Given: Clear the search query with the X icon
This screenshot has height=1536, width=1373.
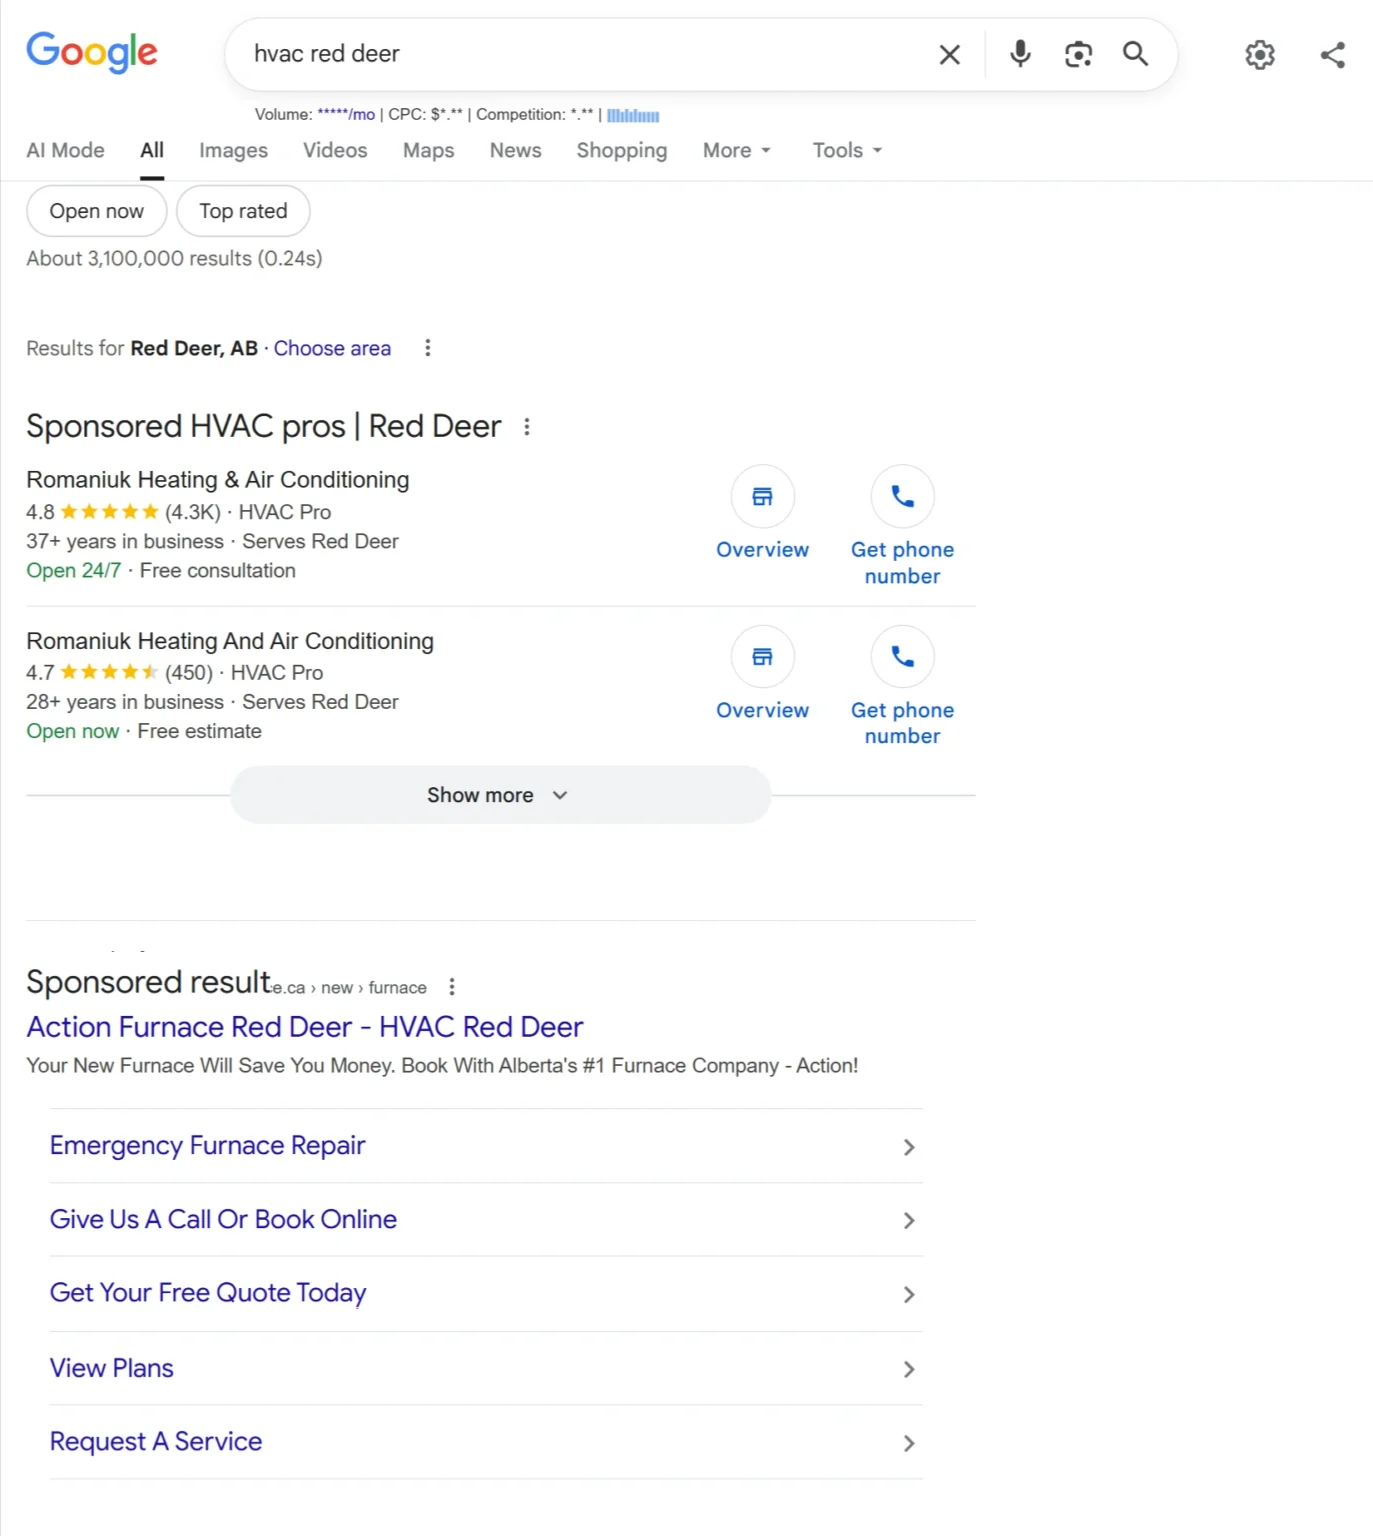Looking at the screenshot, I should point(948,54).
